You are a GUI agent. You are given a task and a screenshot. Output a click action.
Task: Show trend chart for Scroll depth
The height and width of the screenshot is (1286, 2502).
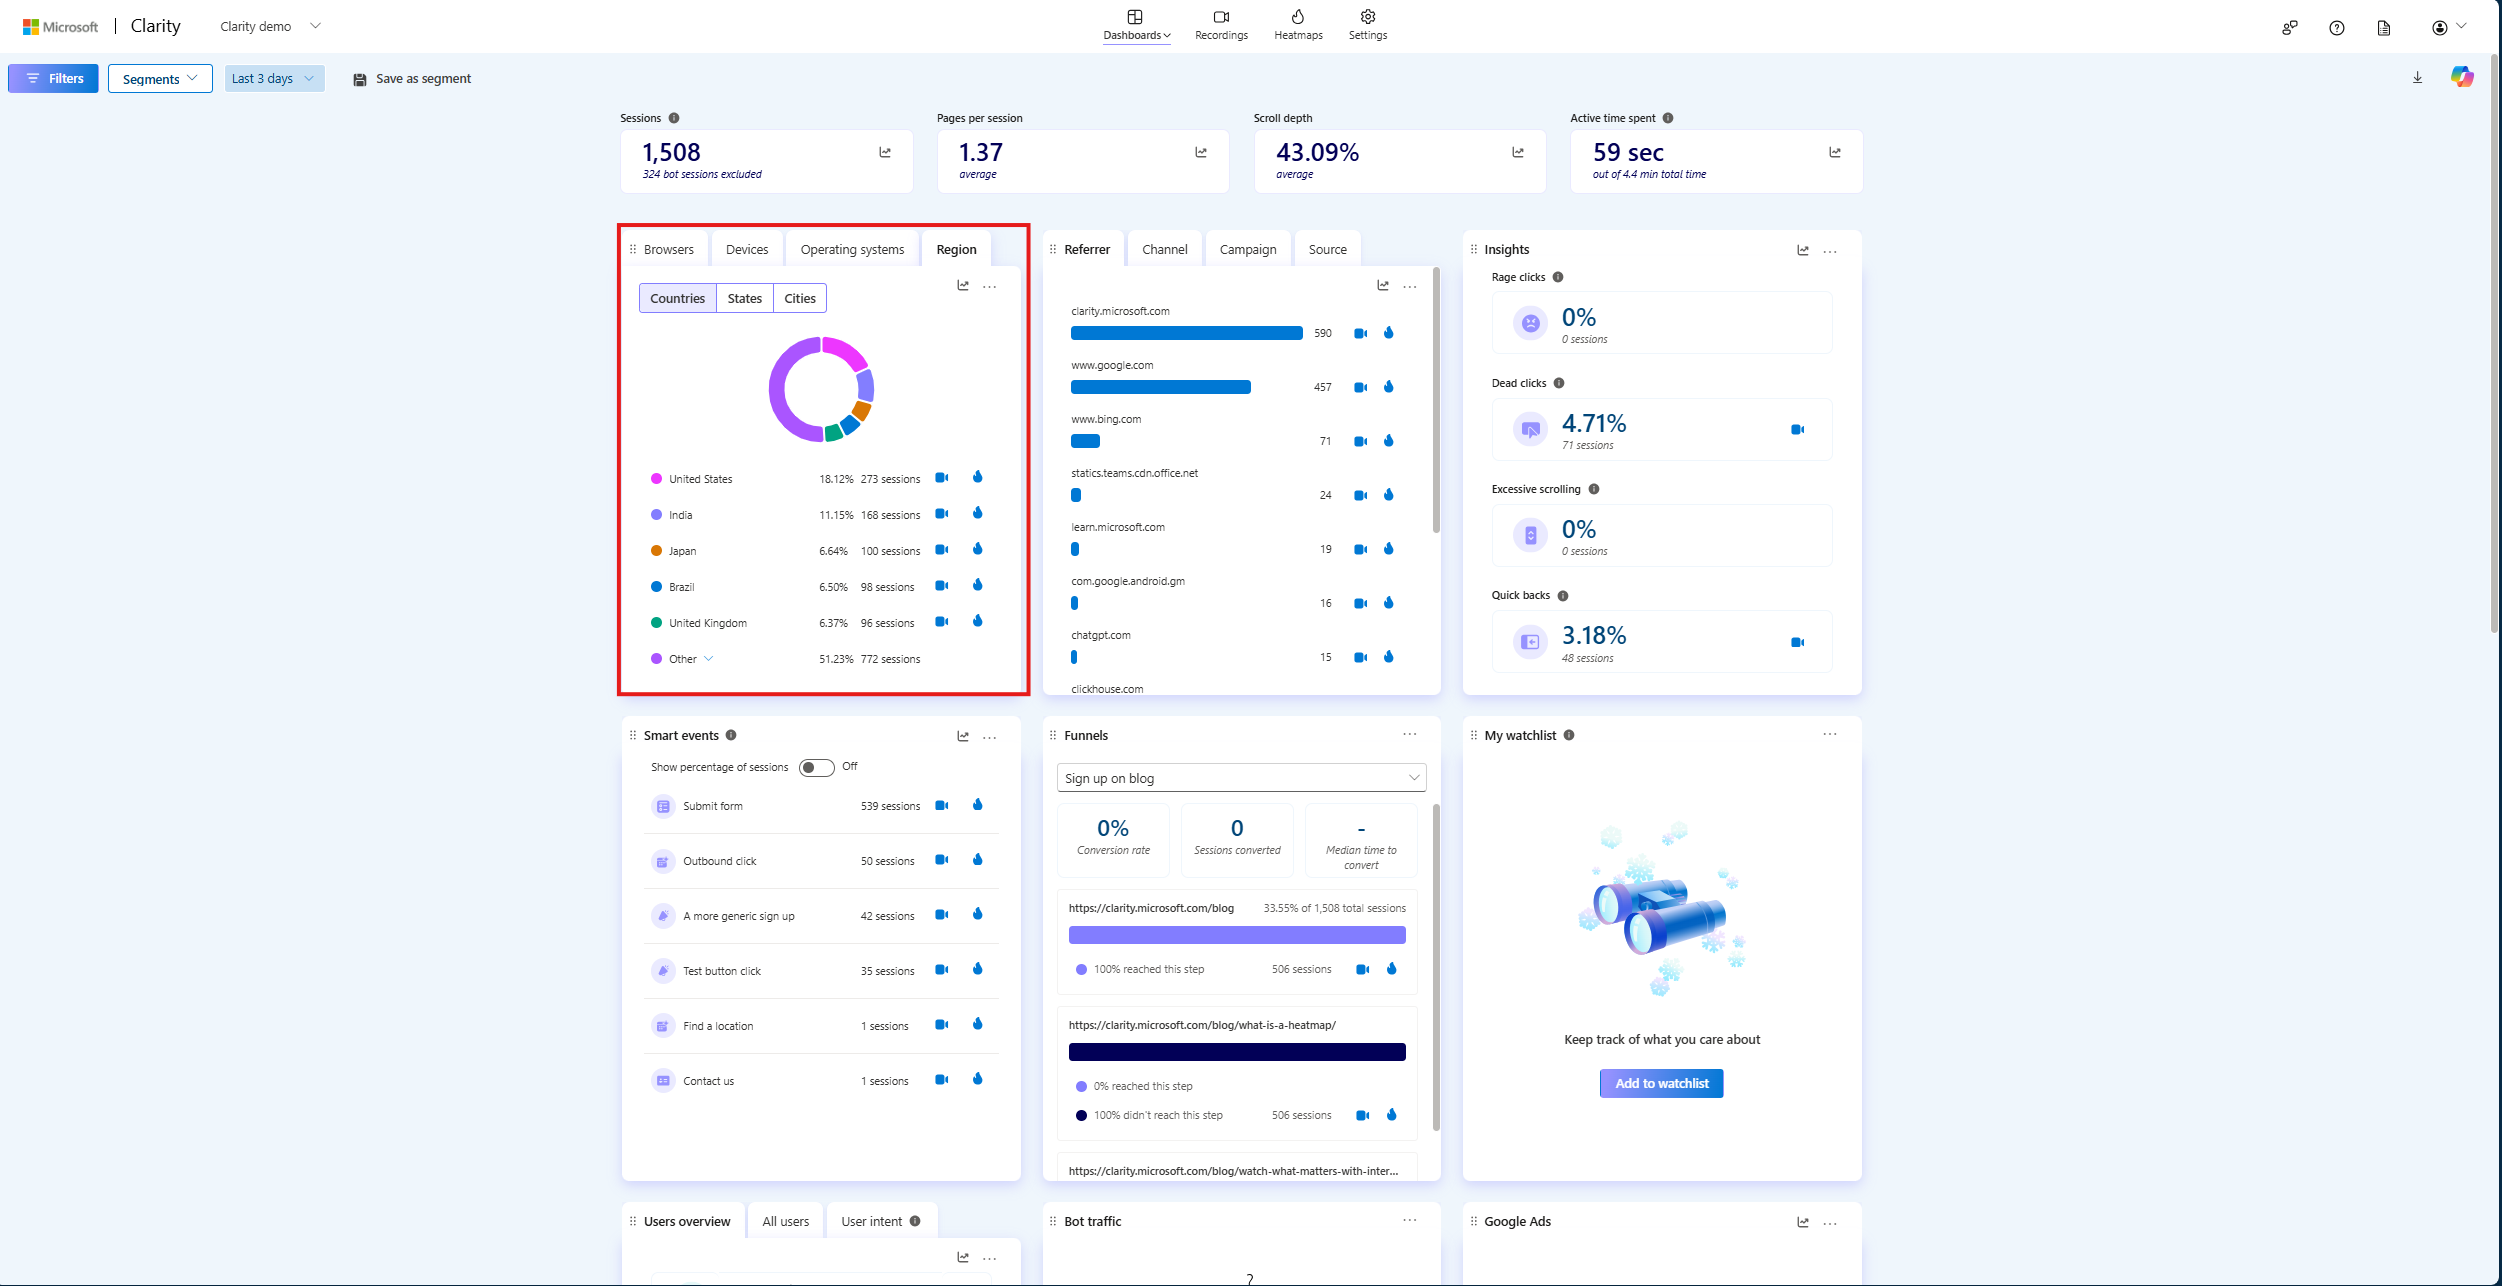tap(1518, 152)
